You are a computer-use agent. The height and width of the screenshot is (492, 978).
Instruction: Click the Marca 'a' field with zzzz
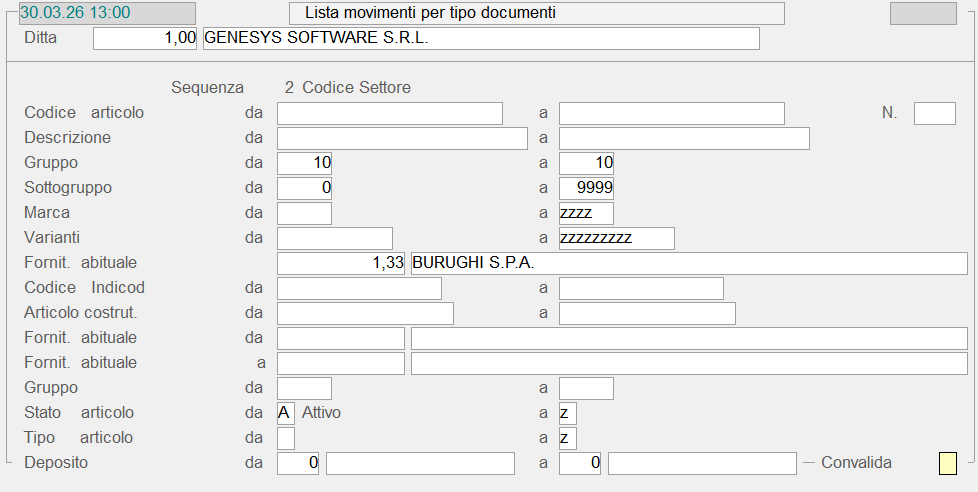[586, 213]
